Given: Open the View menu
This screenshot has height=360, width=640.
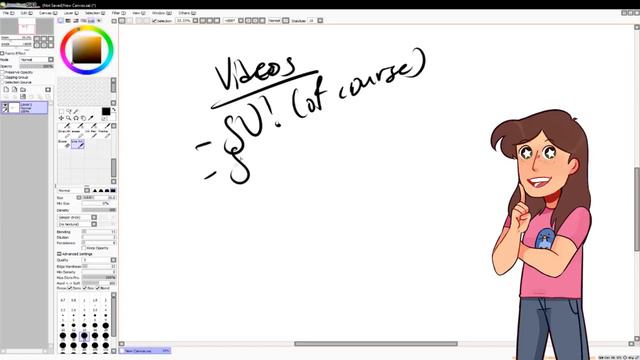Looking at the screenshot, I should tap(138, 13).
